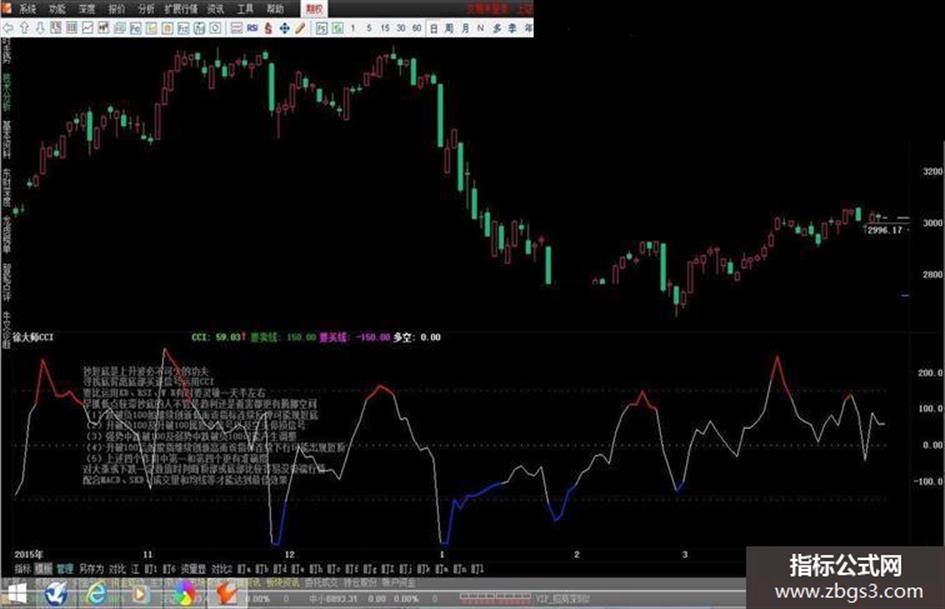Select the daily 日 period button
Viewport: 945px width, 609px height.
tap(433, 28)
